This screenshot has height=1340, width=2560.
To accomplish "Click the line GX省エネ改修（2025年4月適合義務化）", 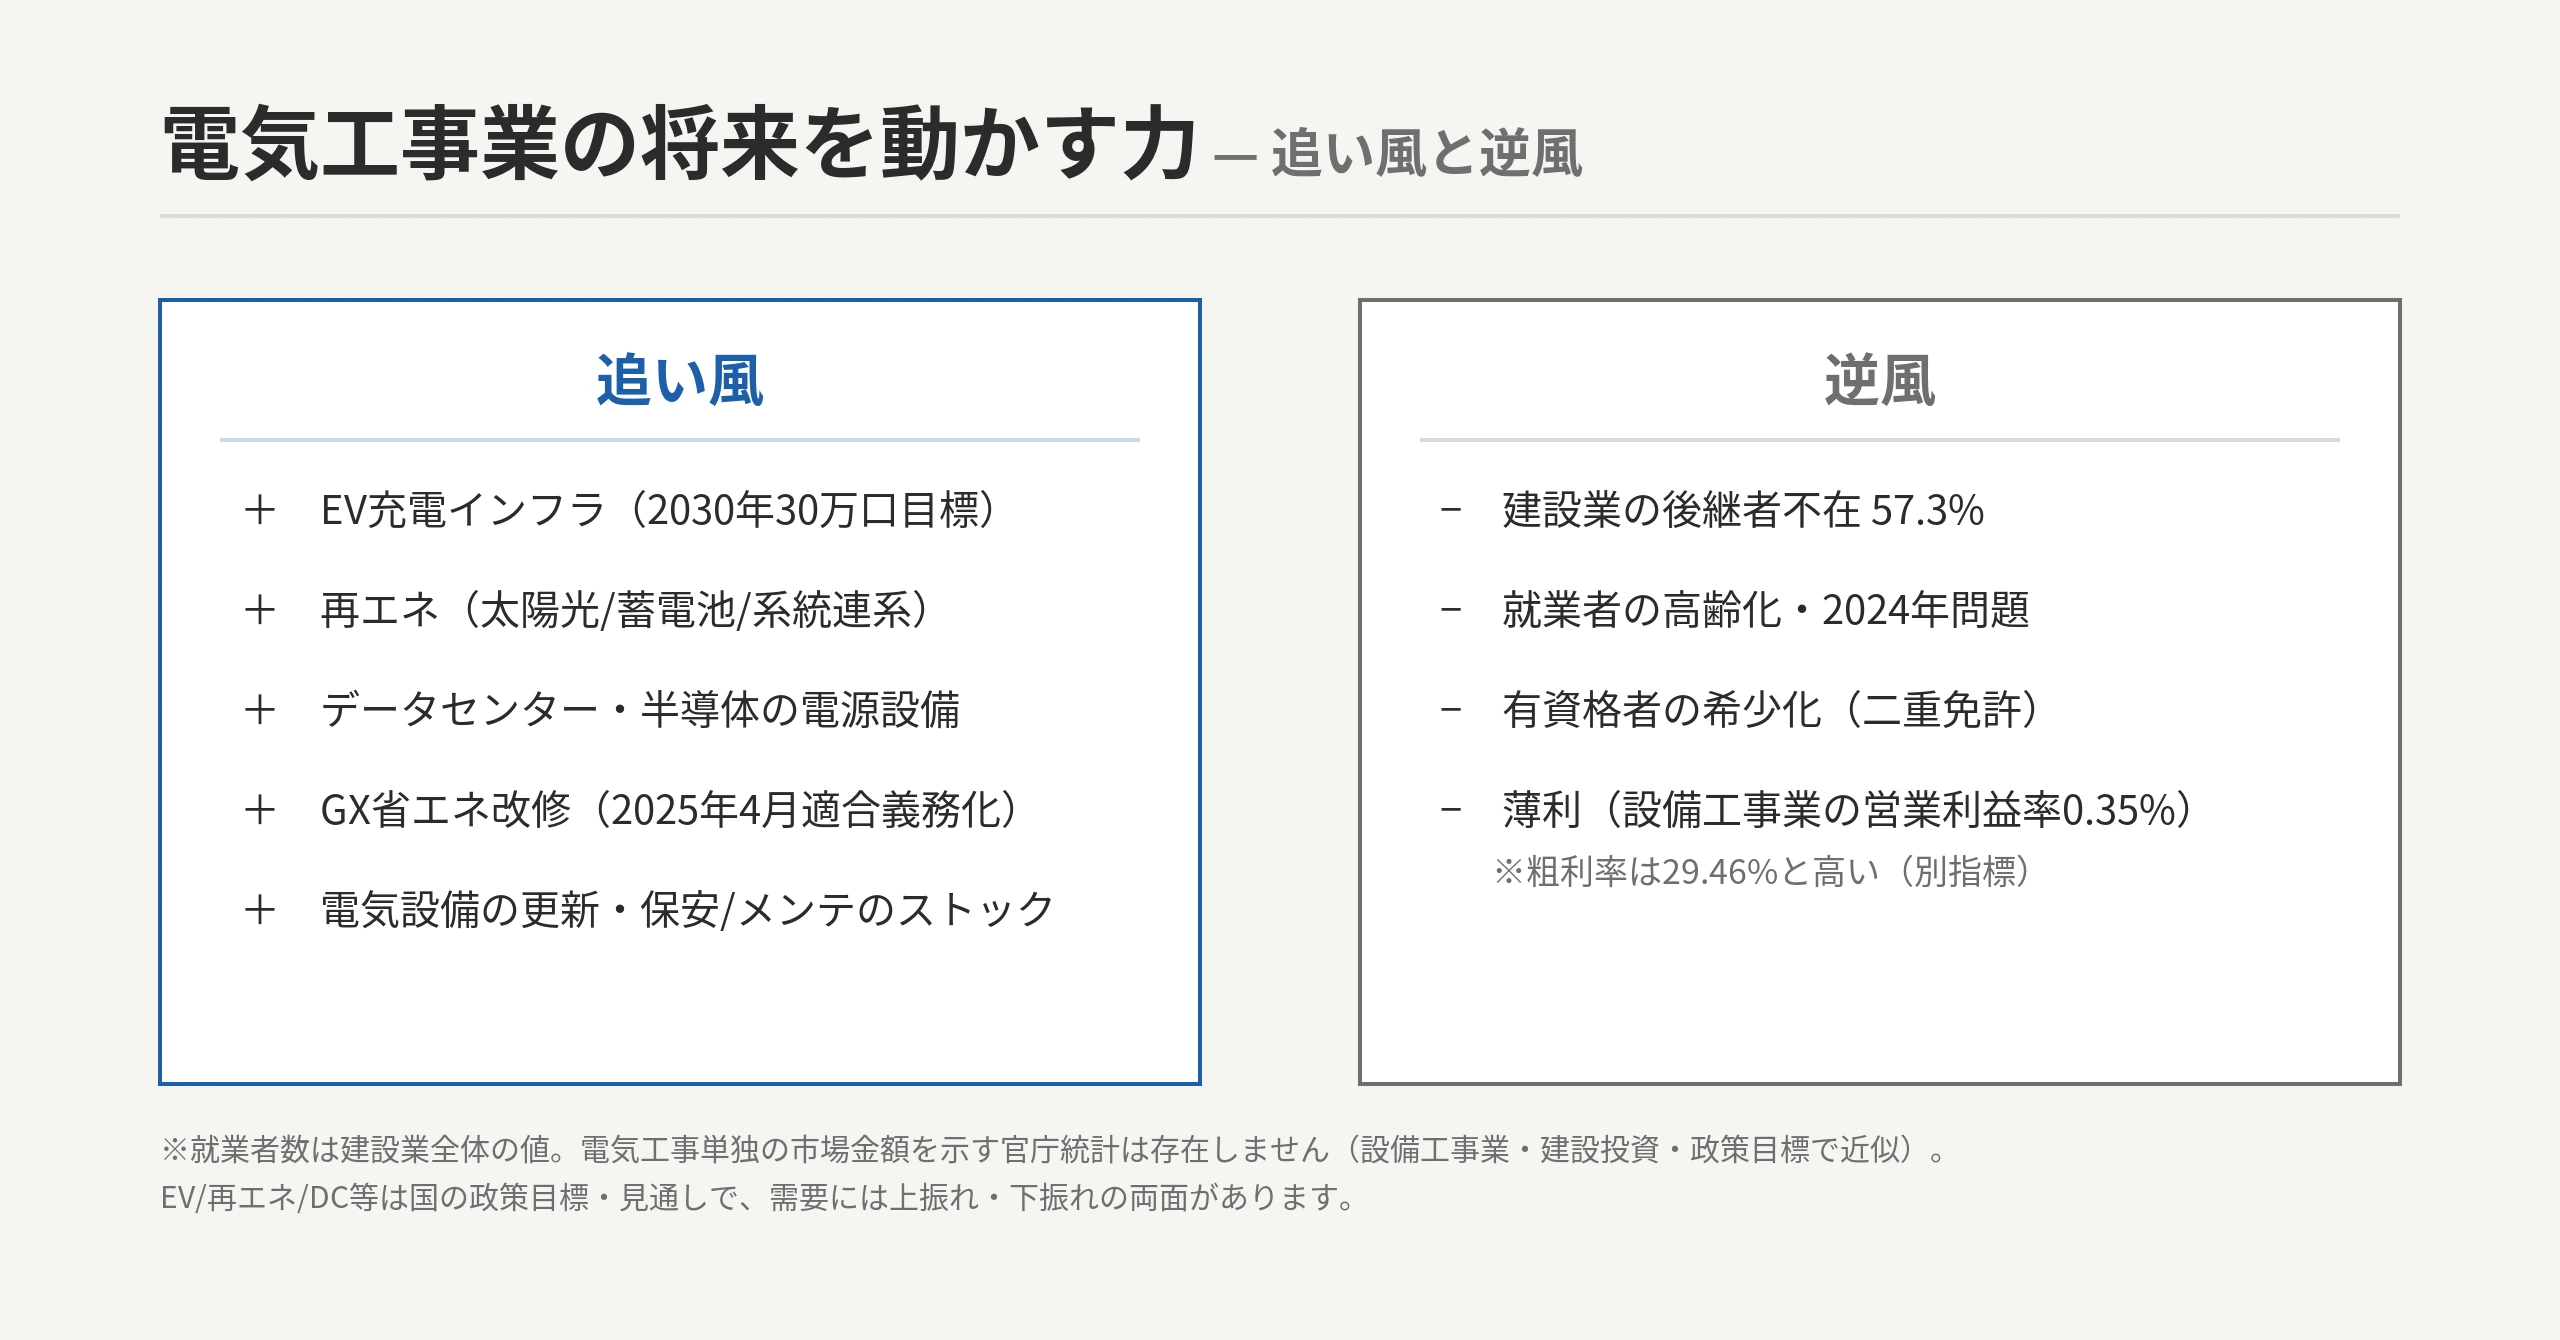I will 671,810.
